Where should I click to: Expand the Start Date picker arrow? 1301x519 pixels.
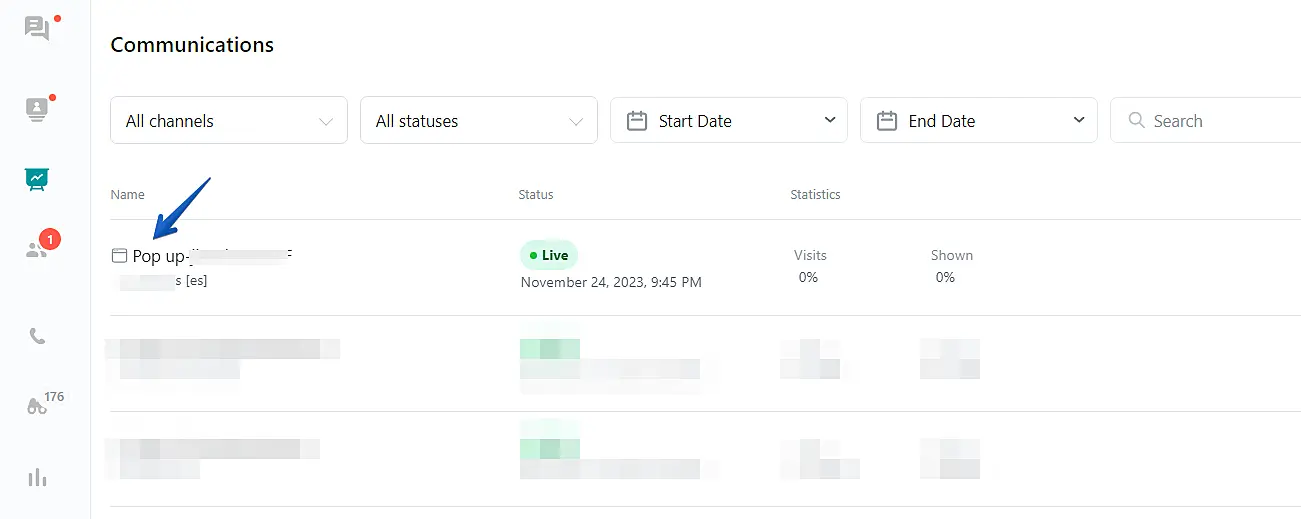pos(829,120)
